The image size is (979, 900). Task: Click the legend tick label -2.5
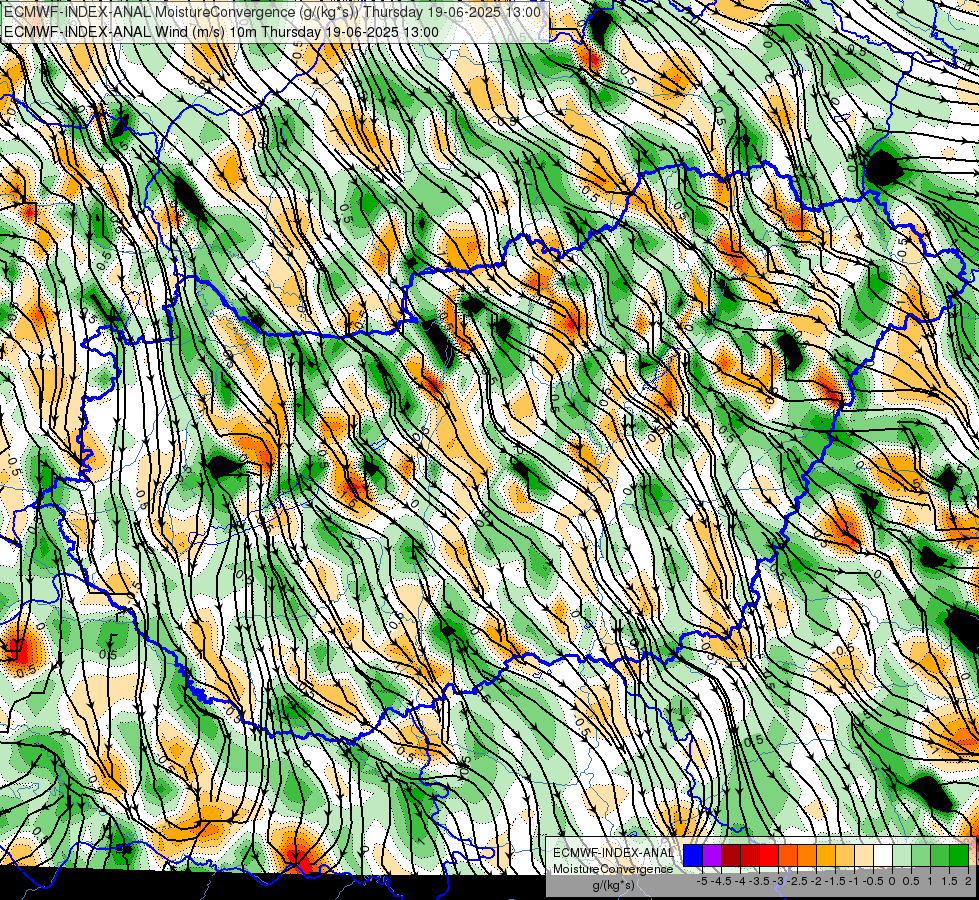(799, 881)
